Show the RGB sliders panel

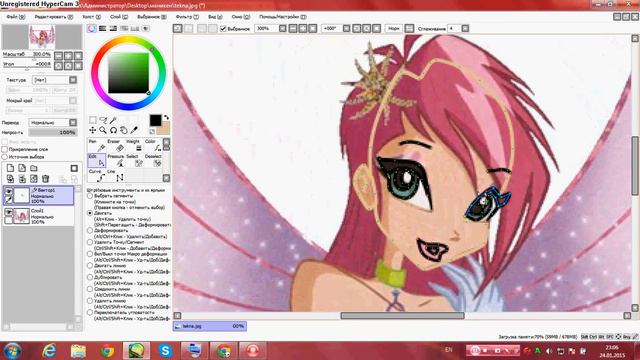[102, 28]
